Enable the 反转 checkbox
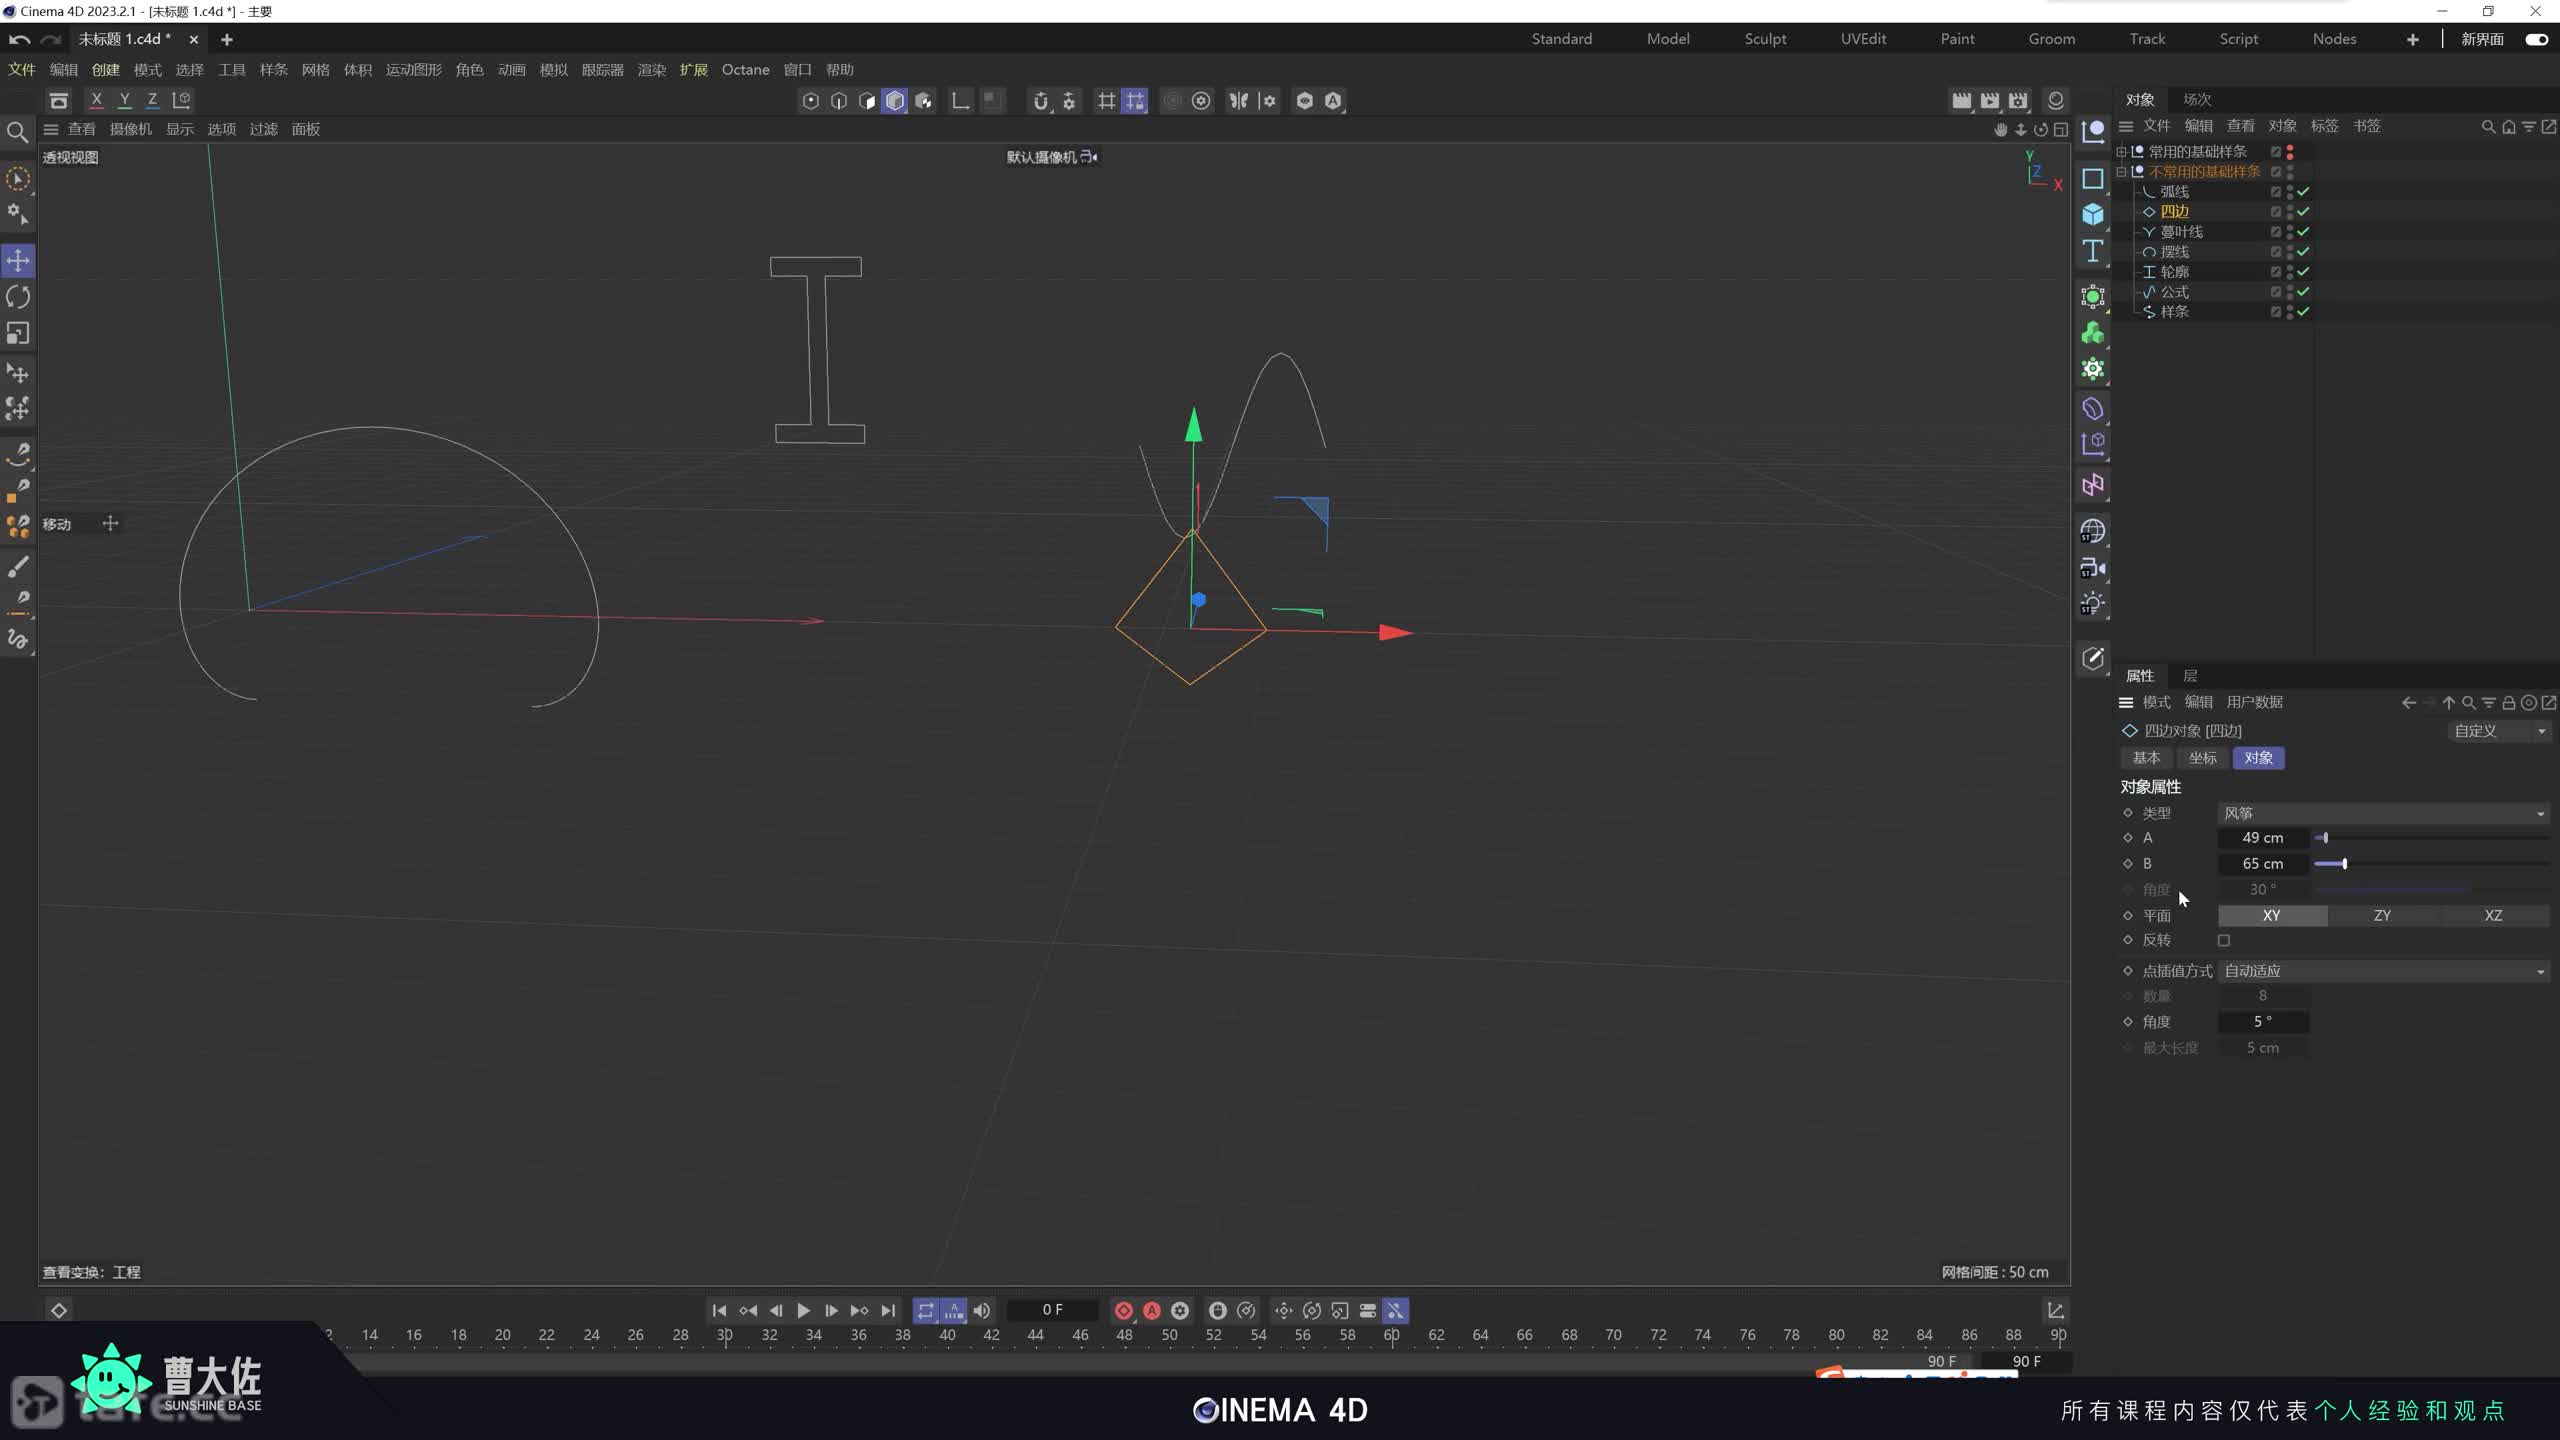Screen dimensions: 2560x1440 point(2224,940)
